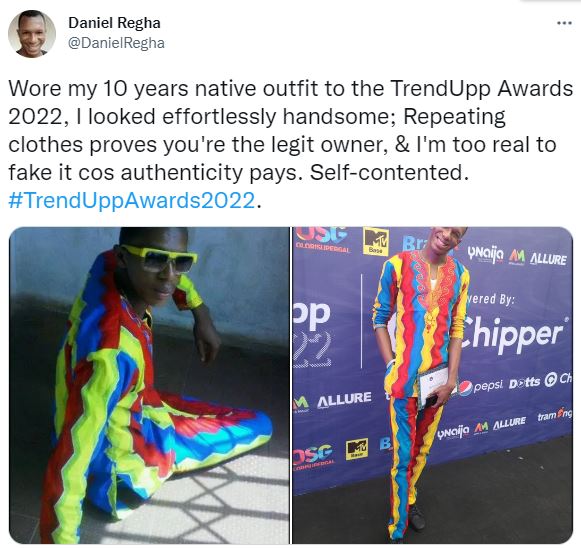Click the YNaija logo next to the smiling face
Viewport: 581px width, 548px height.
[x=485, y=253]
